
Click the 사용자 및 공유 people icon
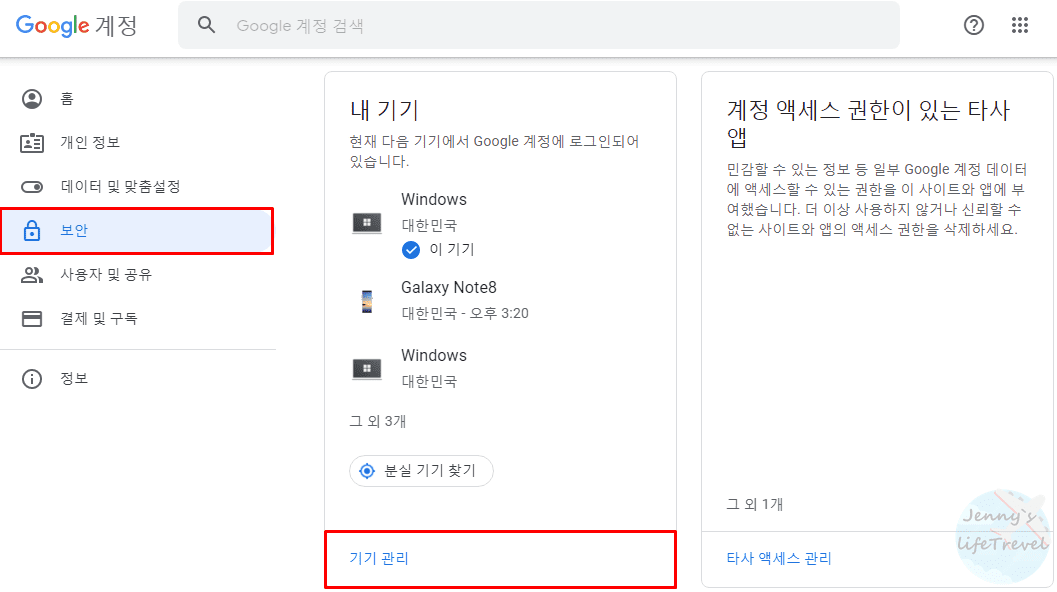[32, 274]
